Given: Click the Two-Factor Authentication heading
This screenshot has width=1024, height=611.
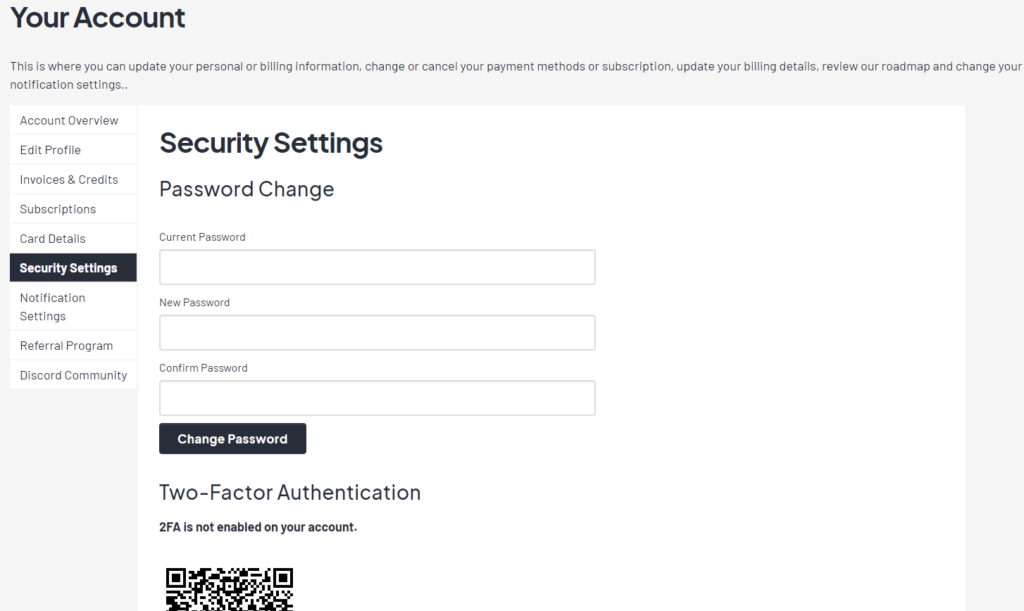Looking at the screenshot, I should click(x=289, y=492).
